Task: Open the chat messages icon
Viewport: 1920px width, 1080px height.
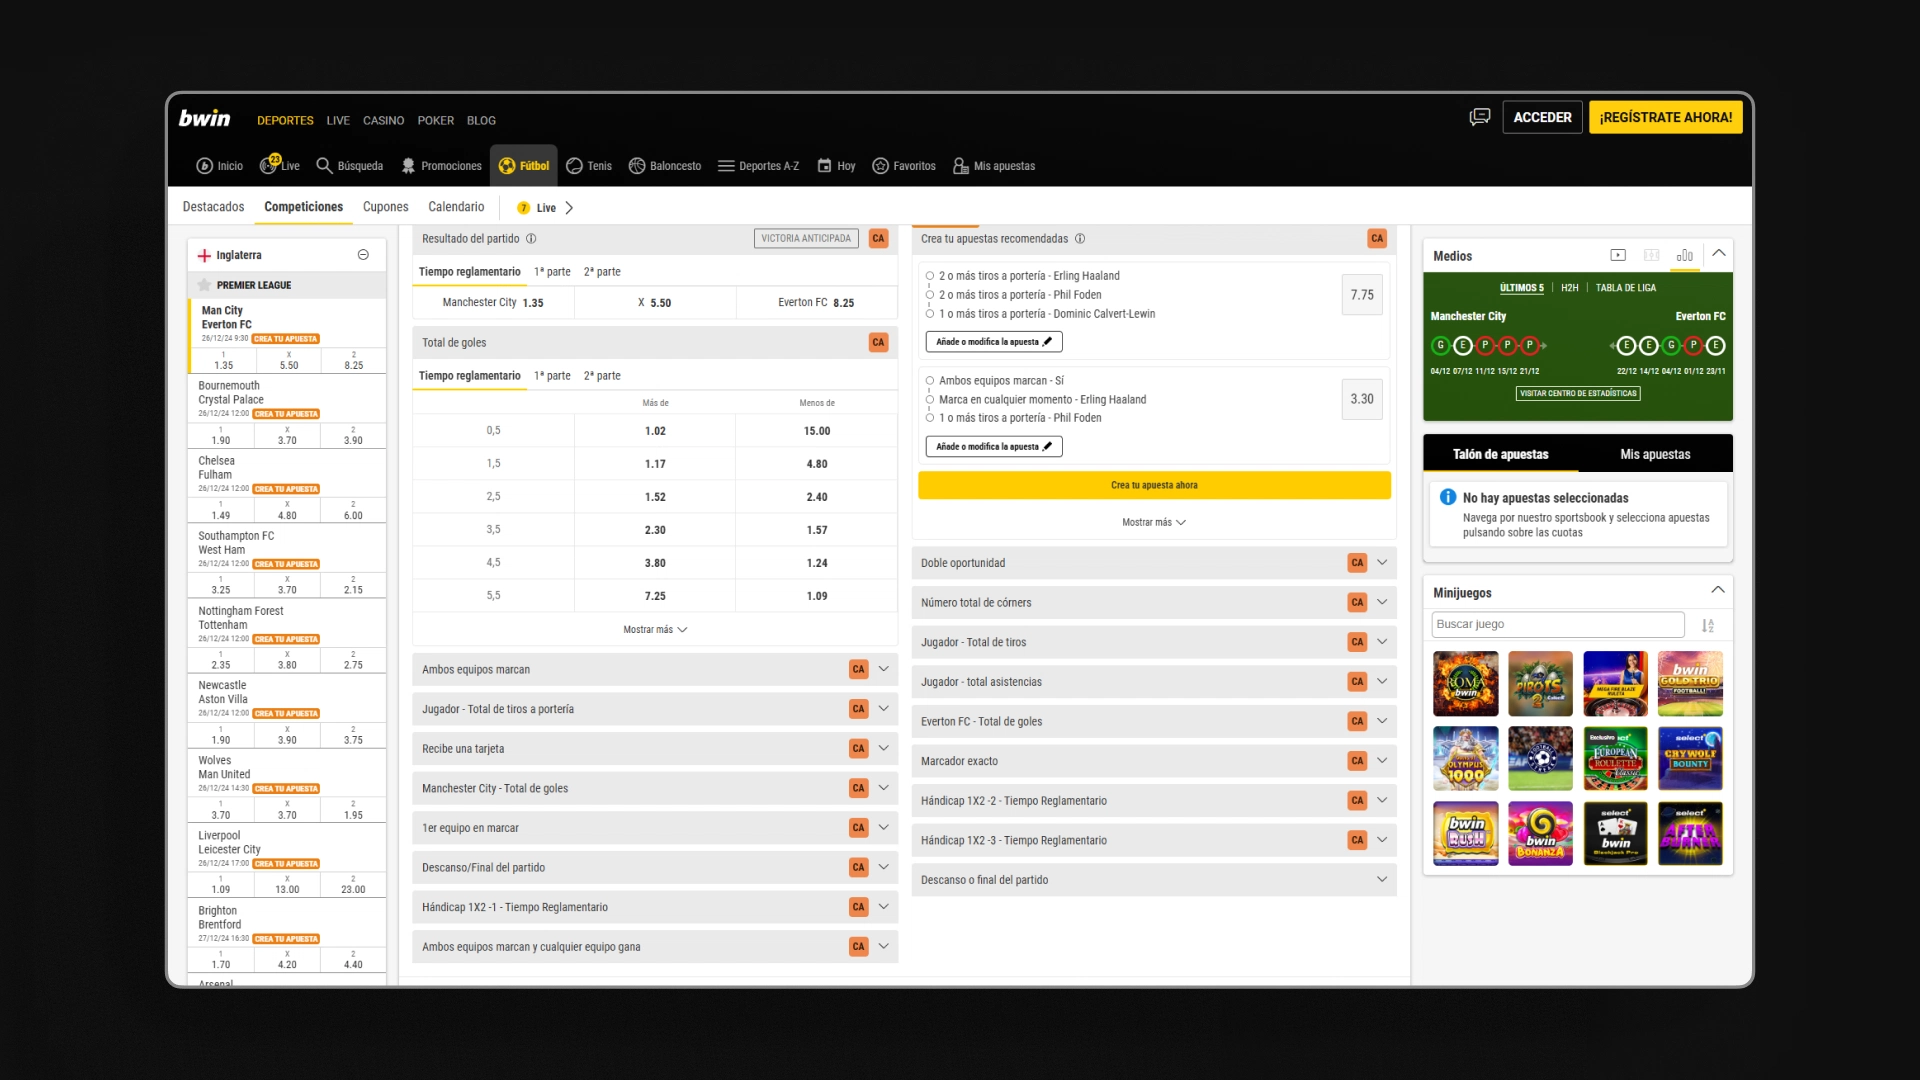Action: click(x=1479, y=117)
